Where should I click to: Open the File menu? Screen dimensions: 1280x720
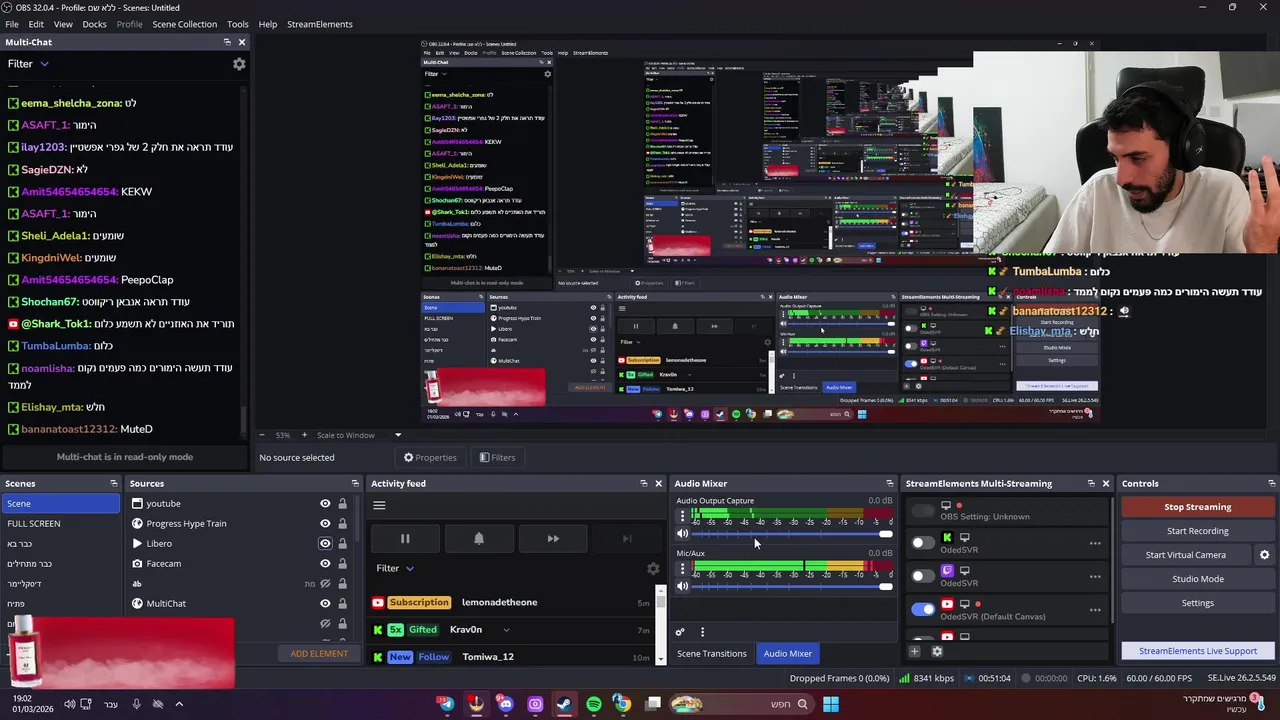(x=12, y=24)
